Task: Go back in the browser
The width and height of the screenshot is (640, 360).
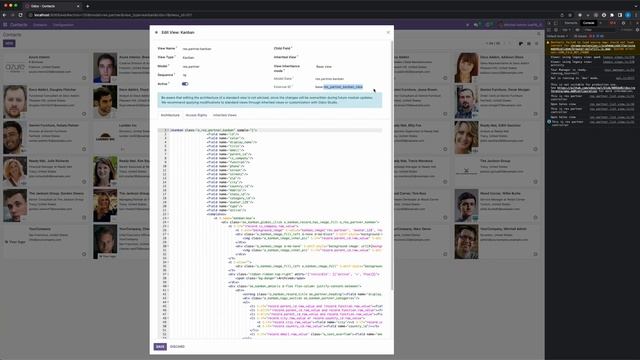Action: click(x=4, y=15)
